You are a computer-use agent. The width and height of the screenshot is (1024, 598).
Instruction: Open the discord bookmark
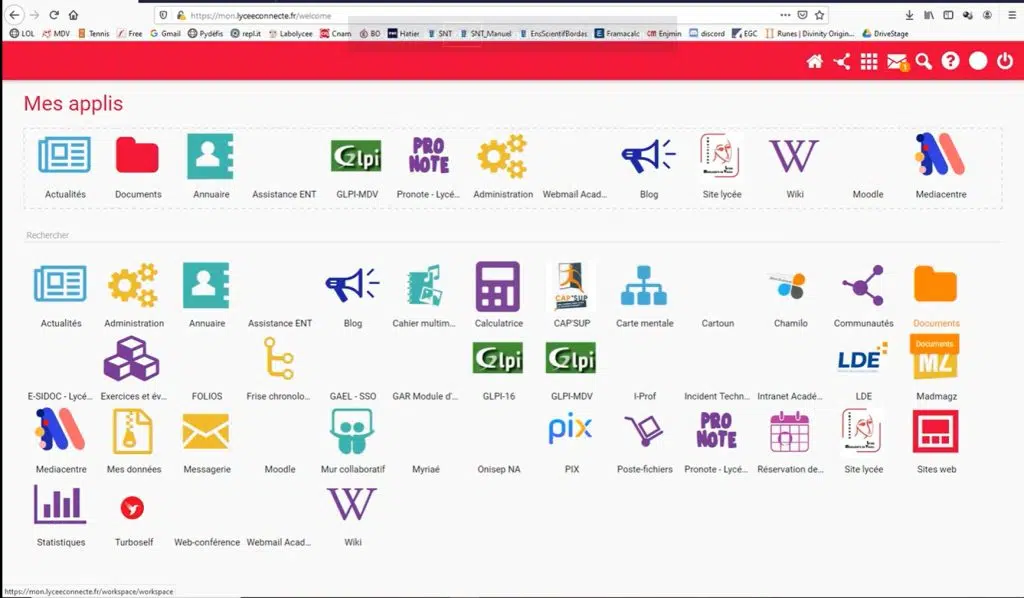(707, 33)
